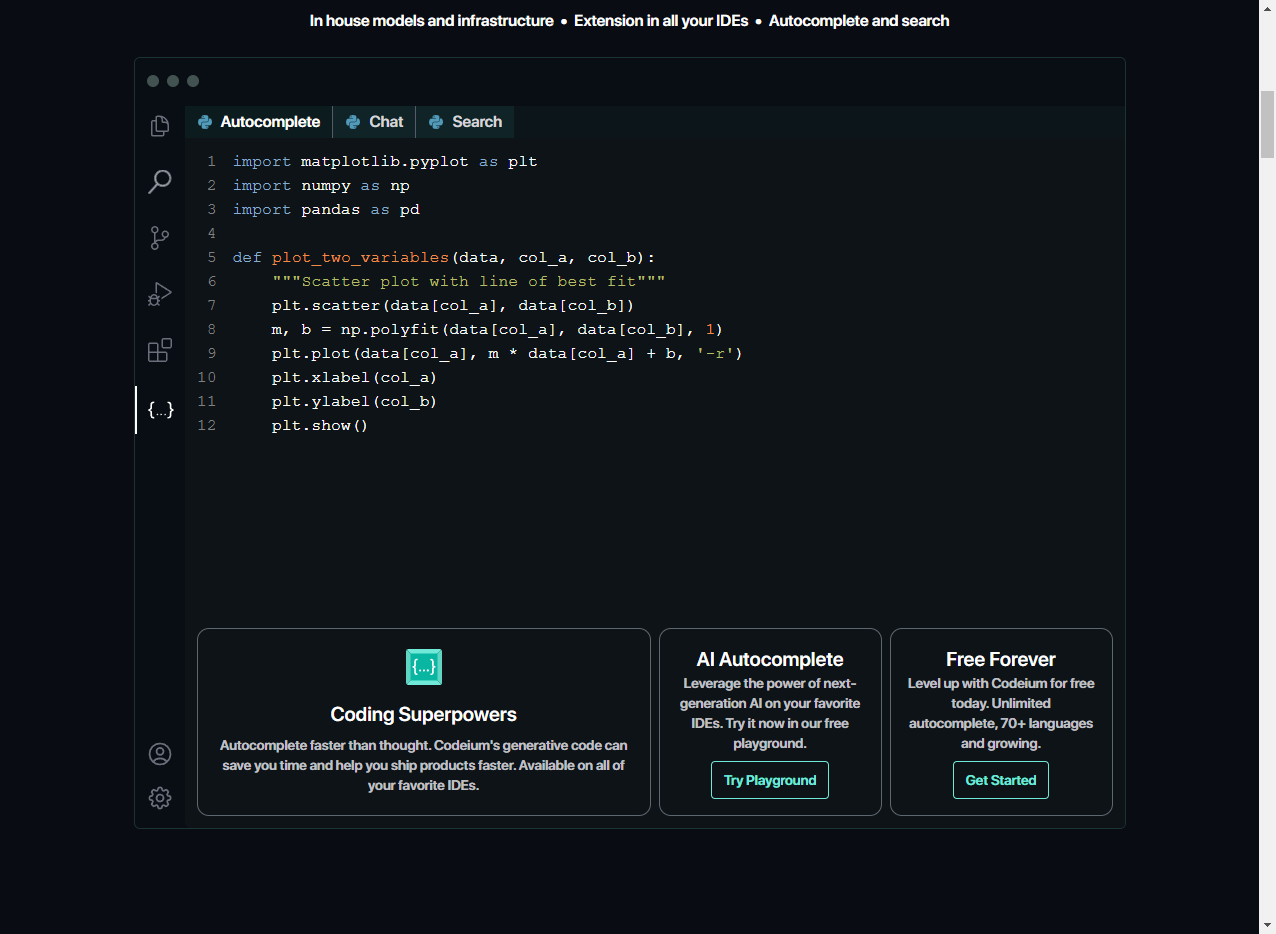
Task: Open the Explorer files icon in sidebar
Action: (x=160, y=126)
